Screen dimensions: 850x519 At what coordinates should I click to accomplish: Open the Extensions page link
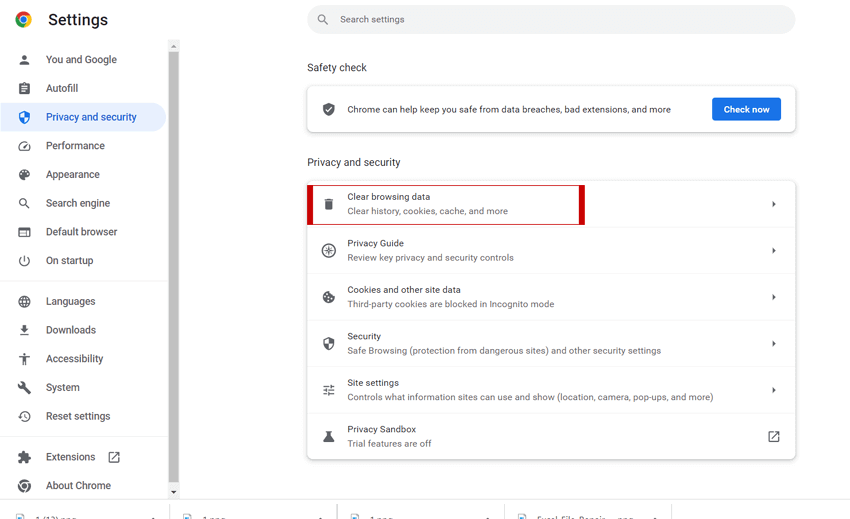click(x=83, y=457)
